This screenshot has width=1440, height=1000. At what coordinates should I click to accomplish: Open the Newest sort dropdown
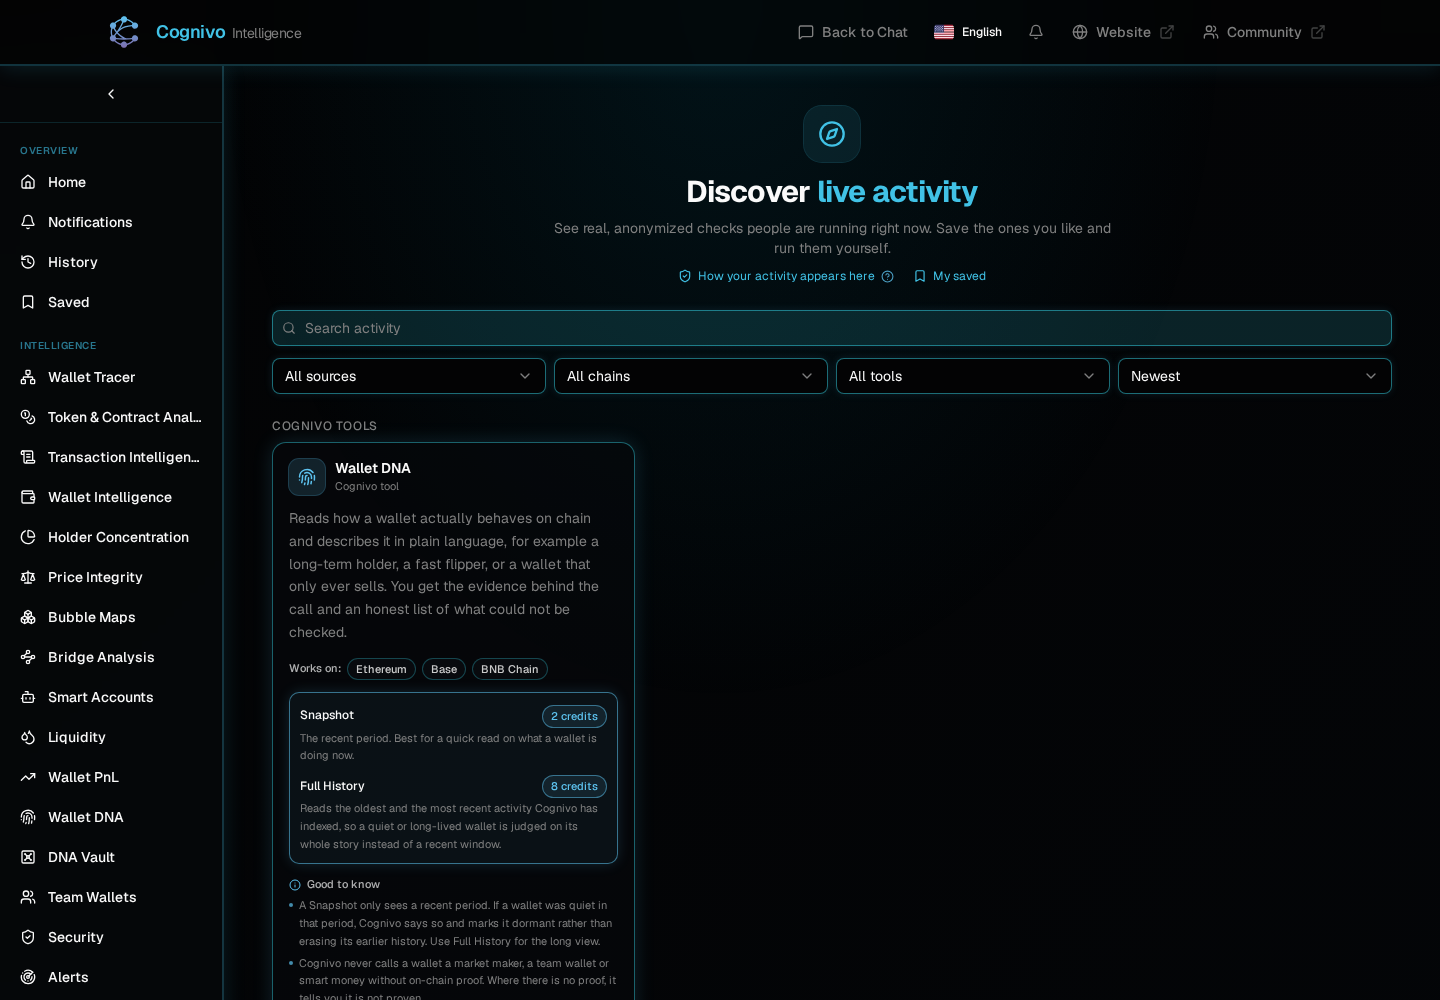pos(1255,376)
